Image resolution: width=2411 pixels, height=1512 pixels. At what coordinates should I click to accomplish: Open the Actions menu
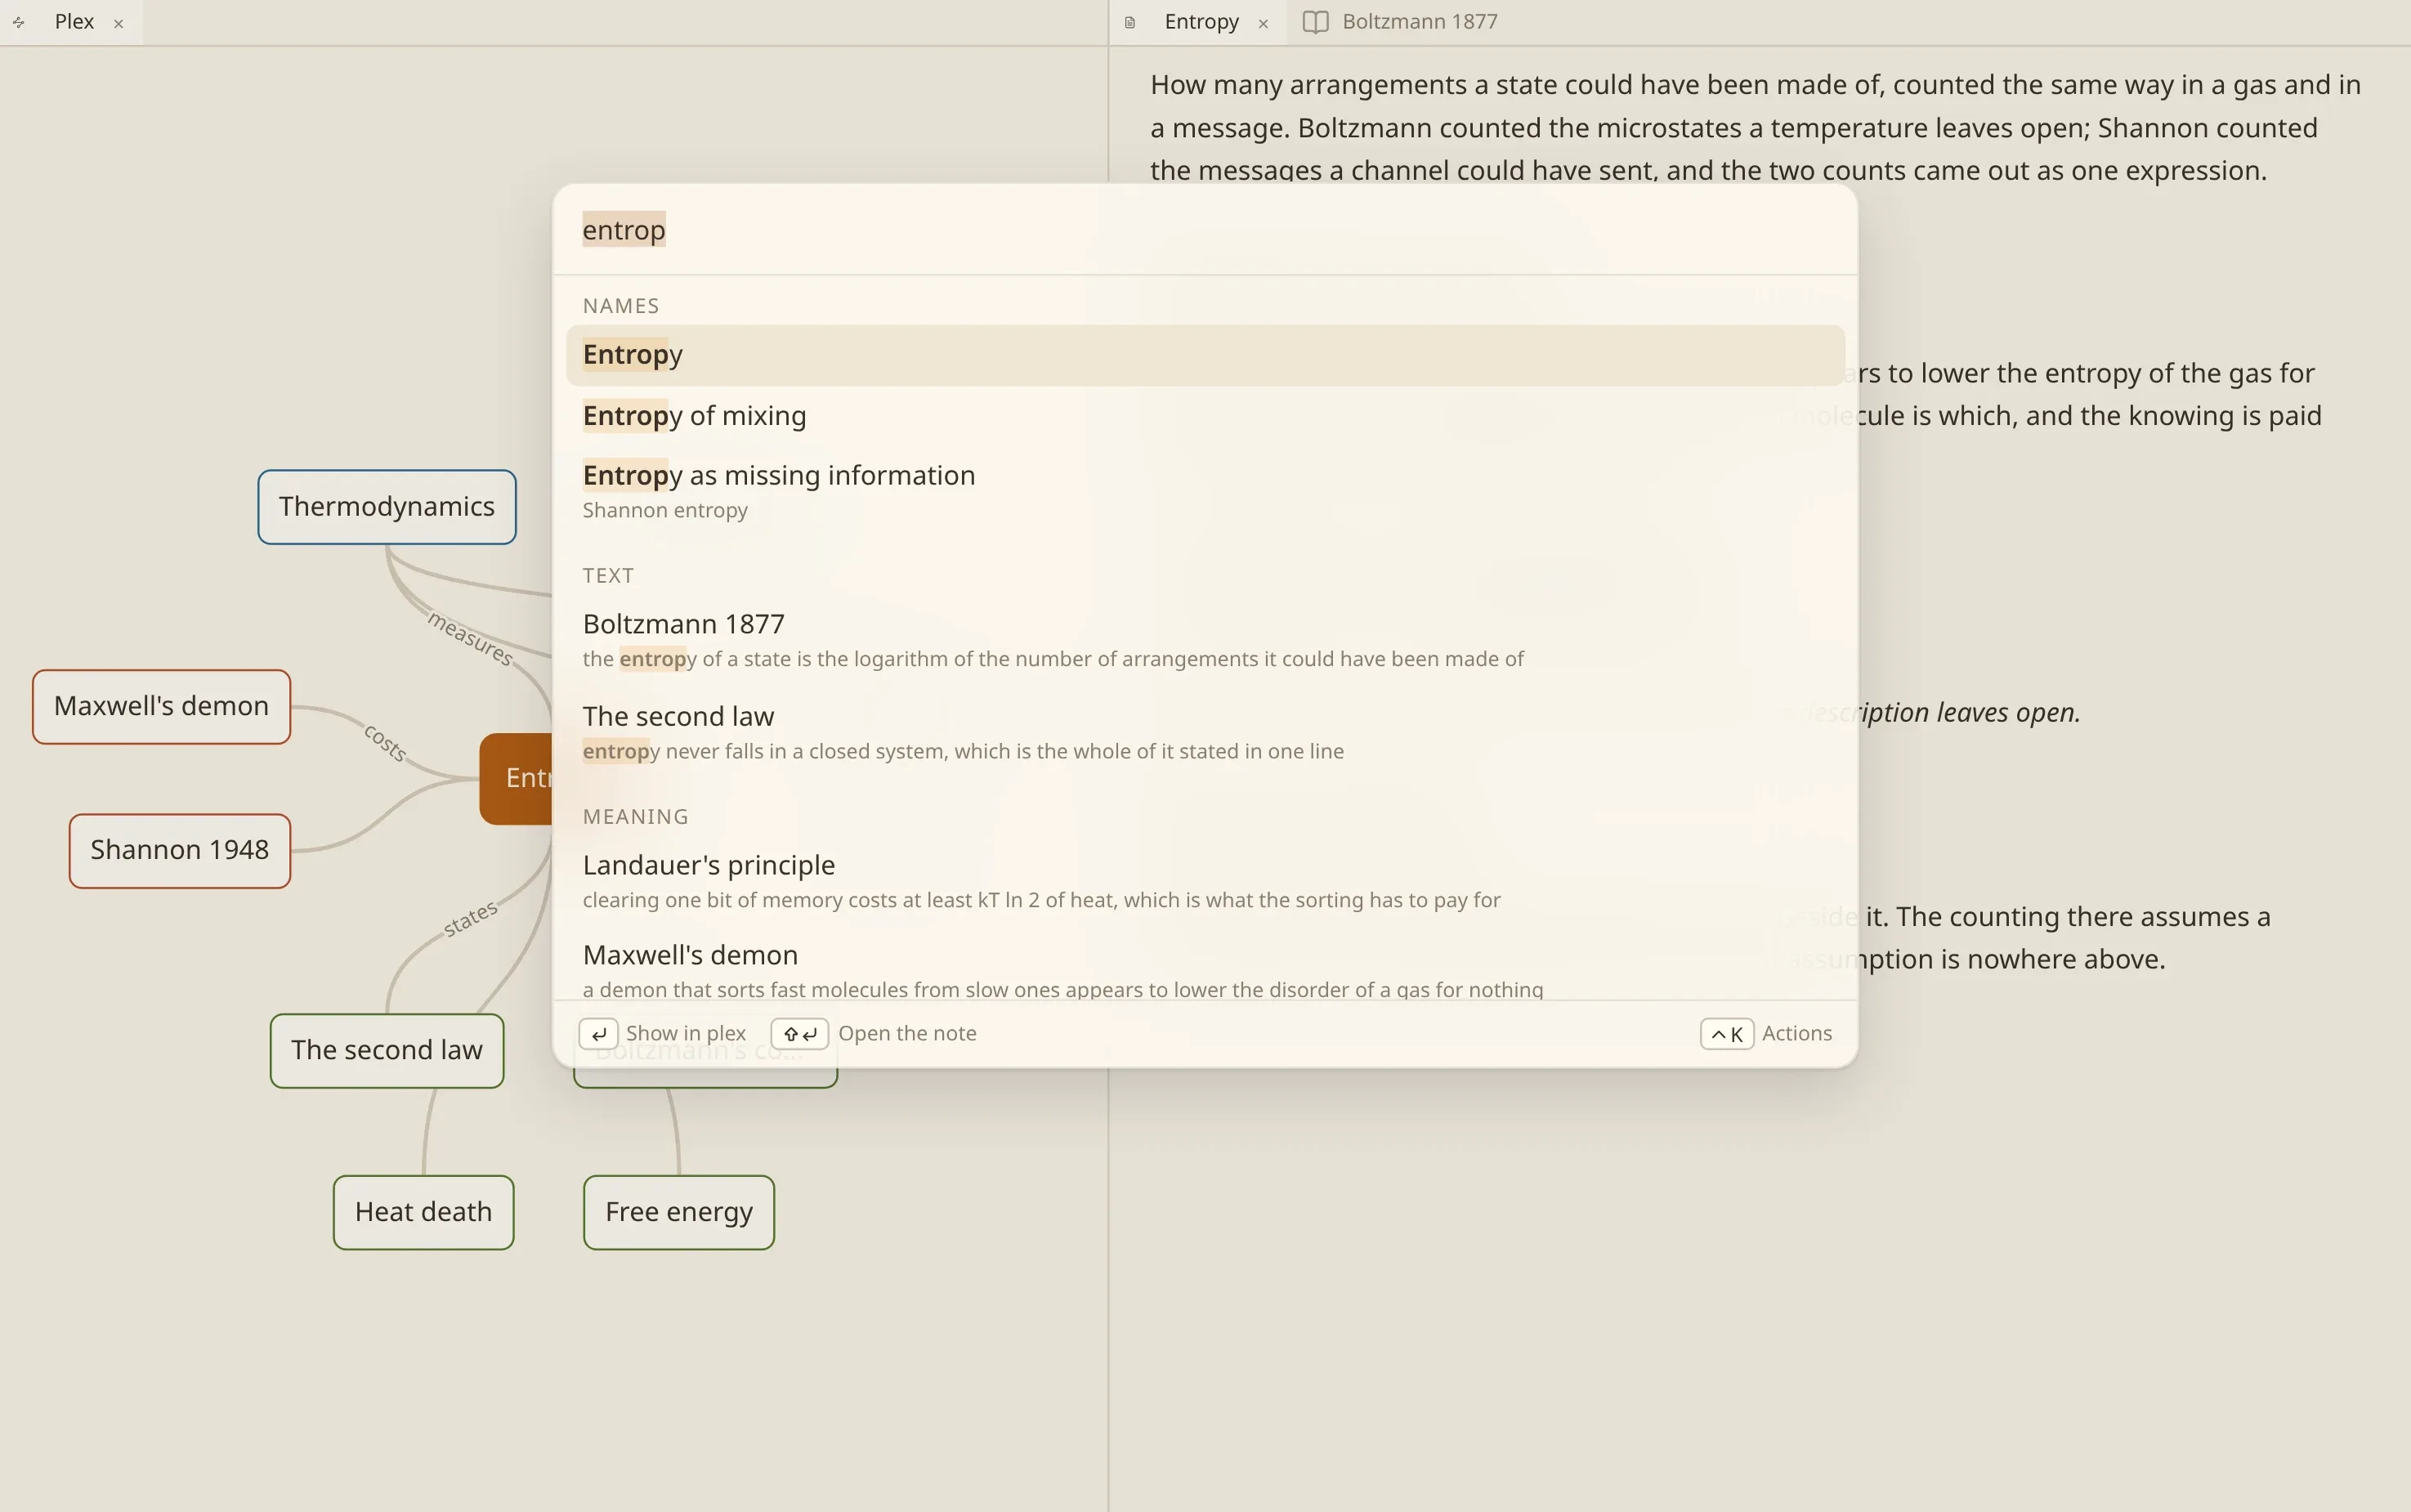(1797, 1033)
